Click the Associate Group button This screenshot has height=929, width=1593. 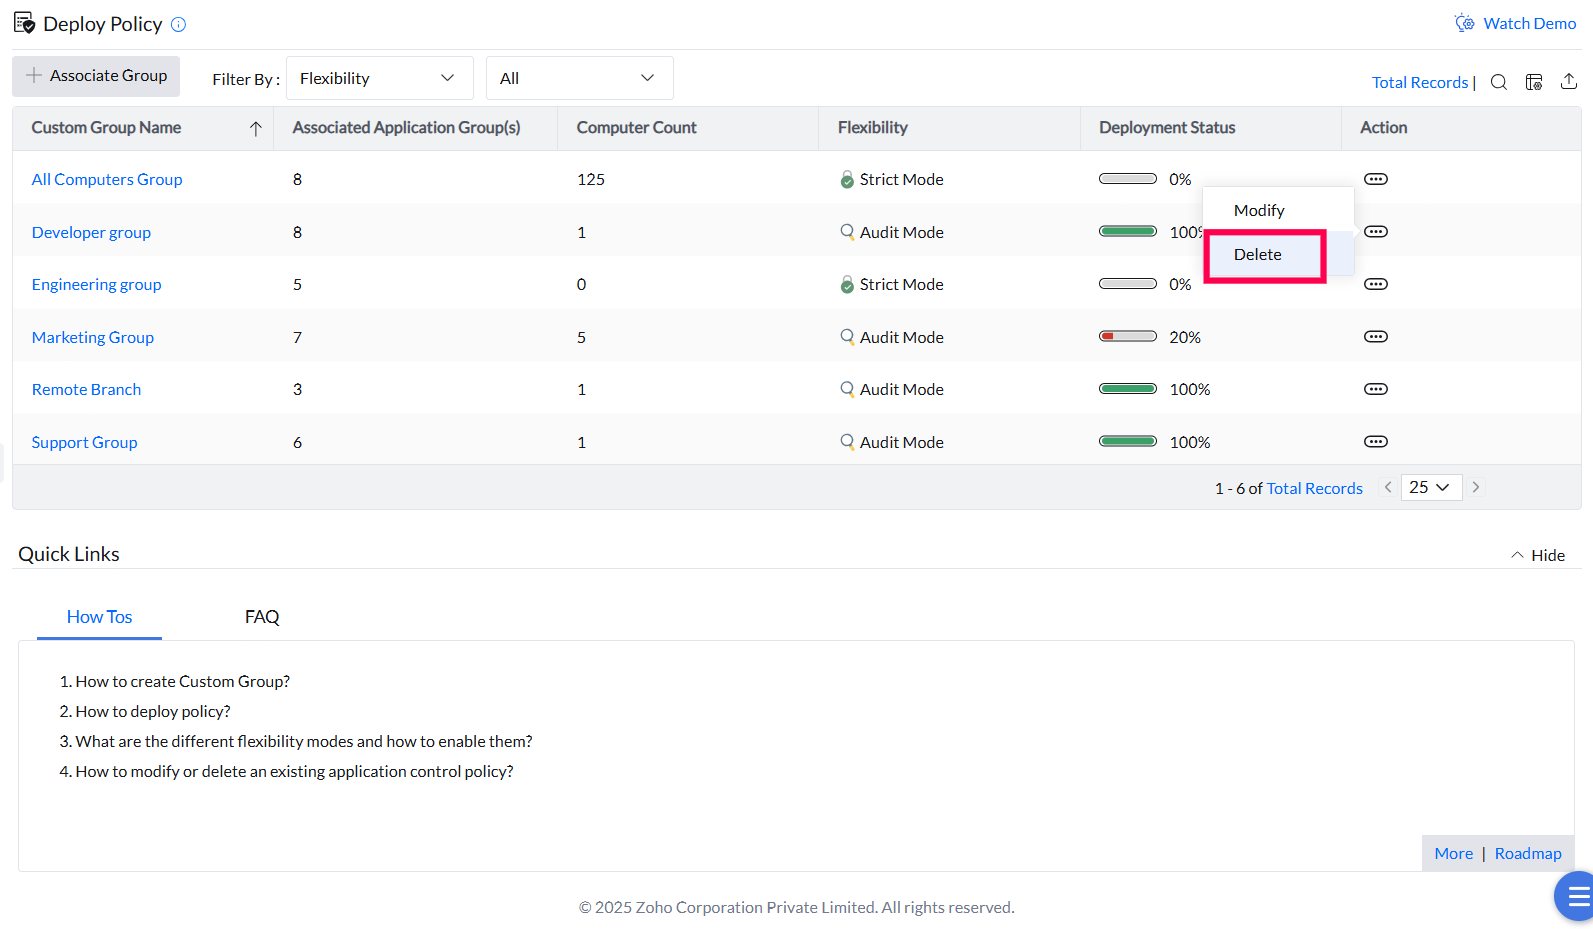click(96, 76)
